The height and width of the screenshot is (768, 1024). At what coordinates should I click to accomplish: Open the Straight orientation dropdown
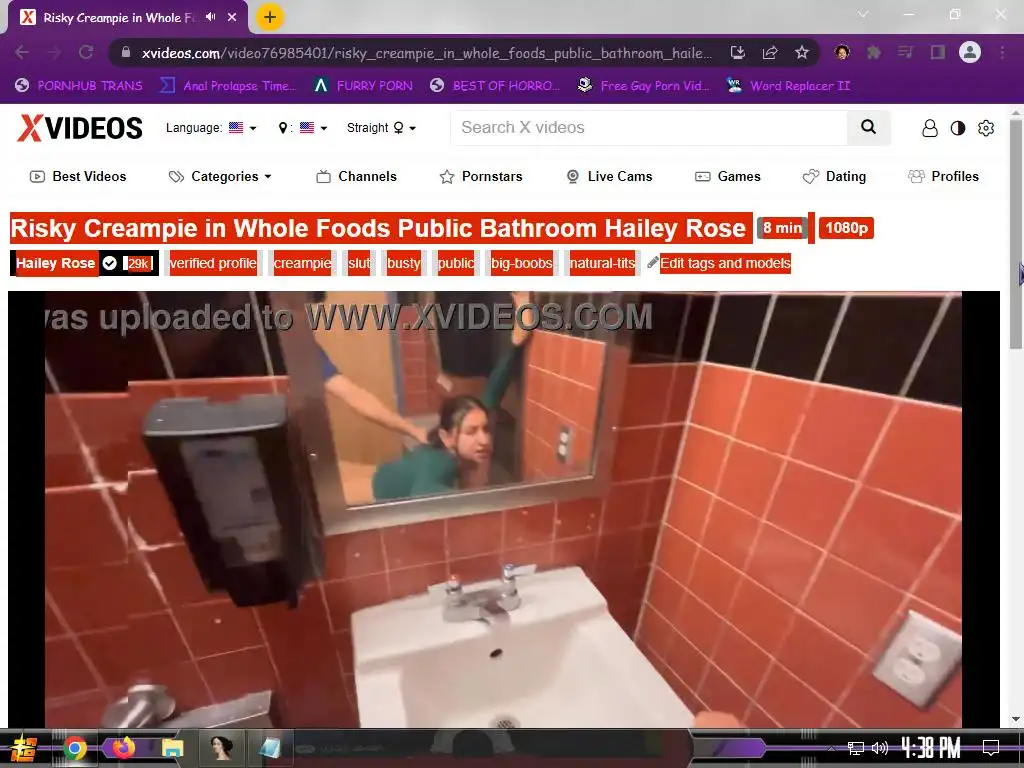tap(381, 128)
